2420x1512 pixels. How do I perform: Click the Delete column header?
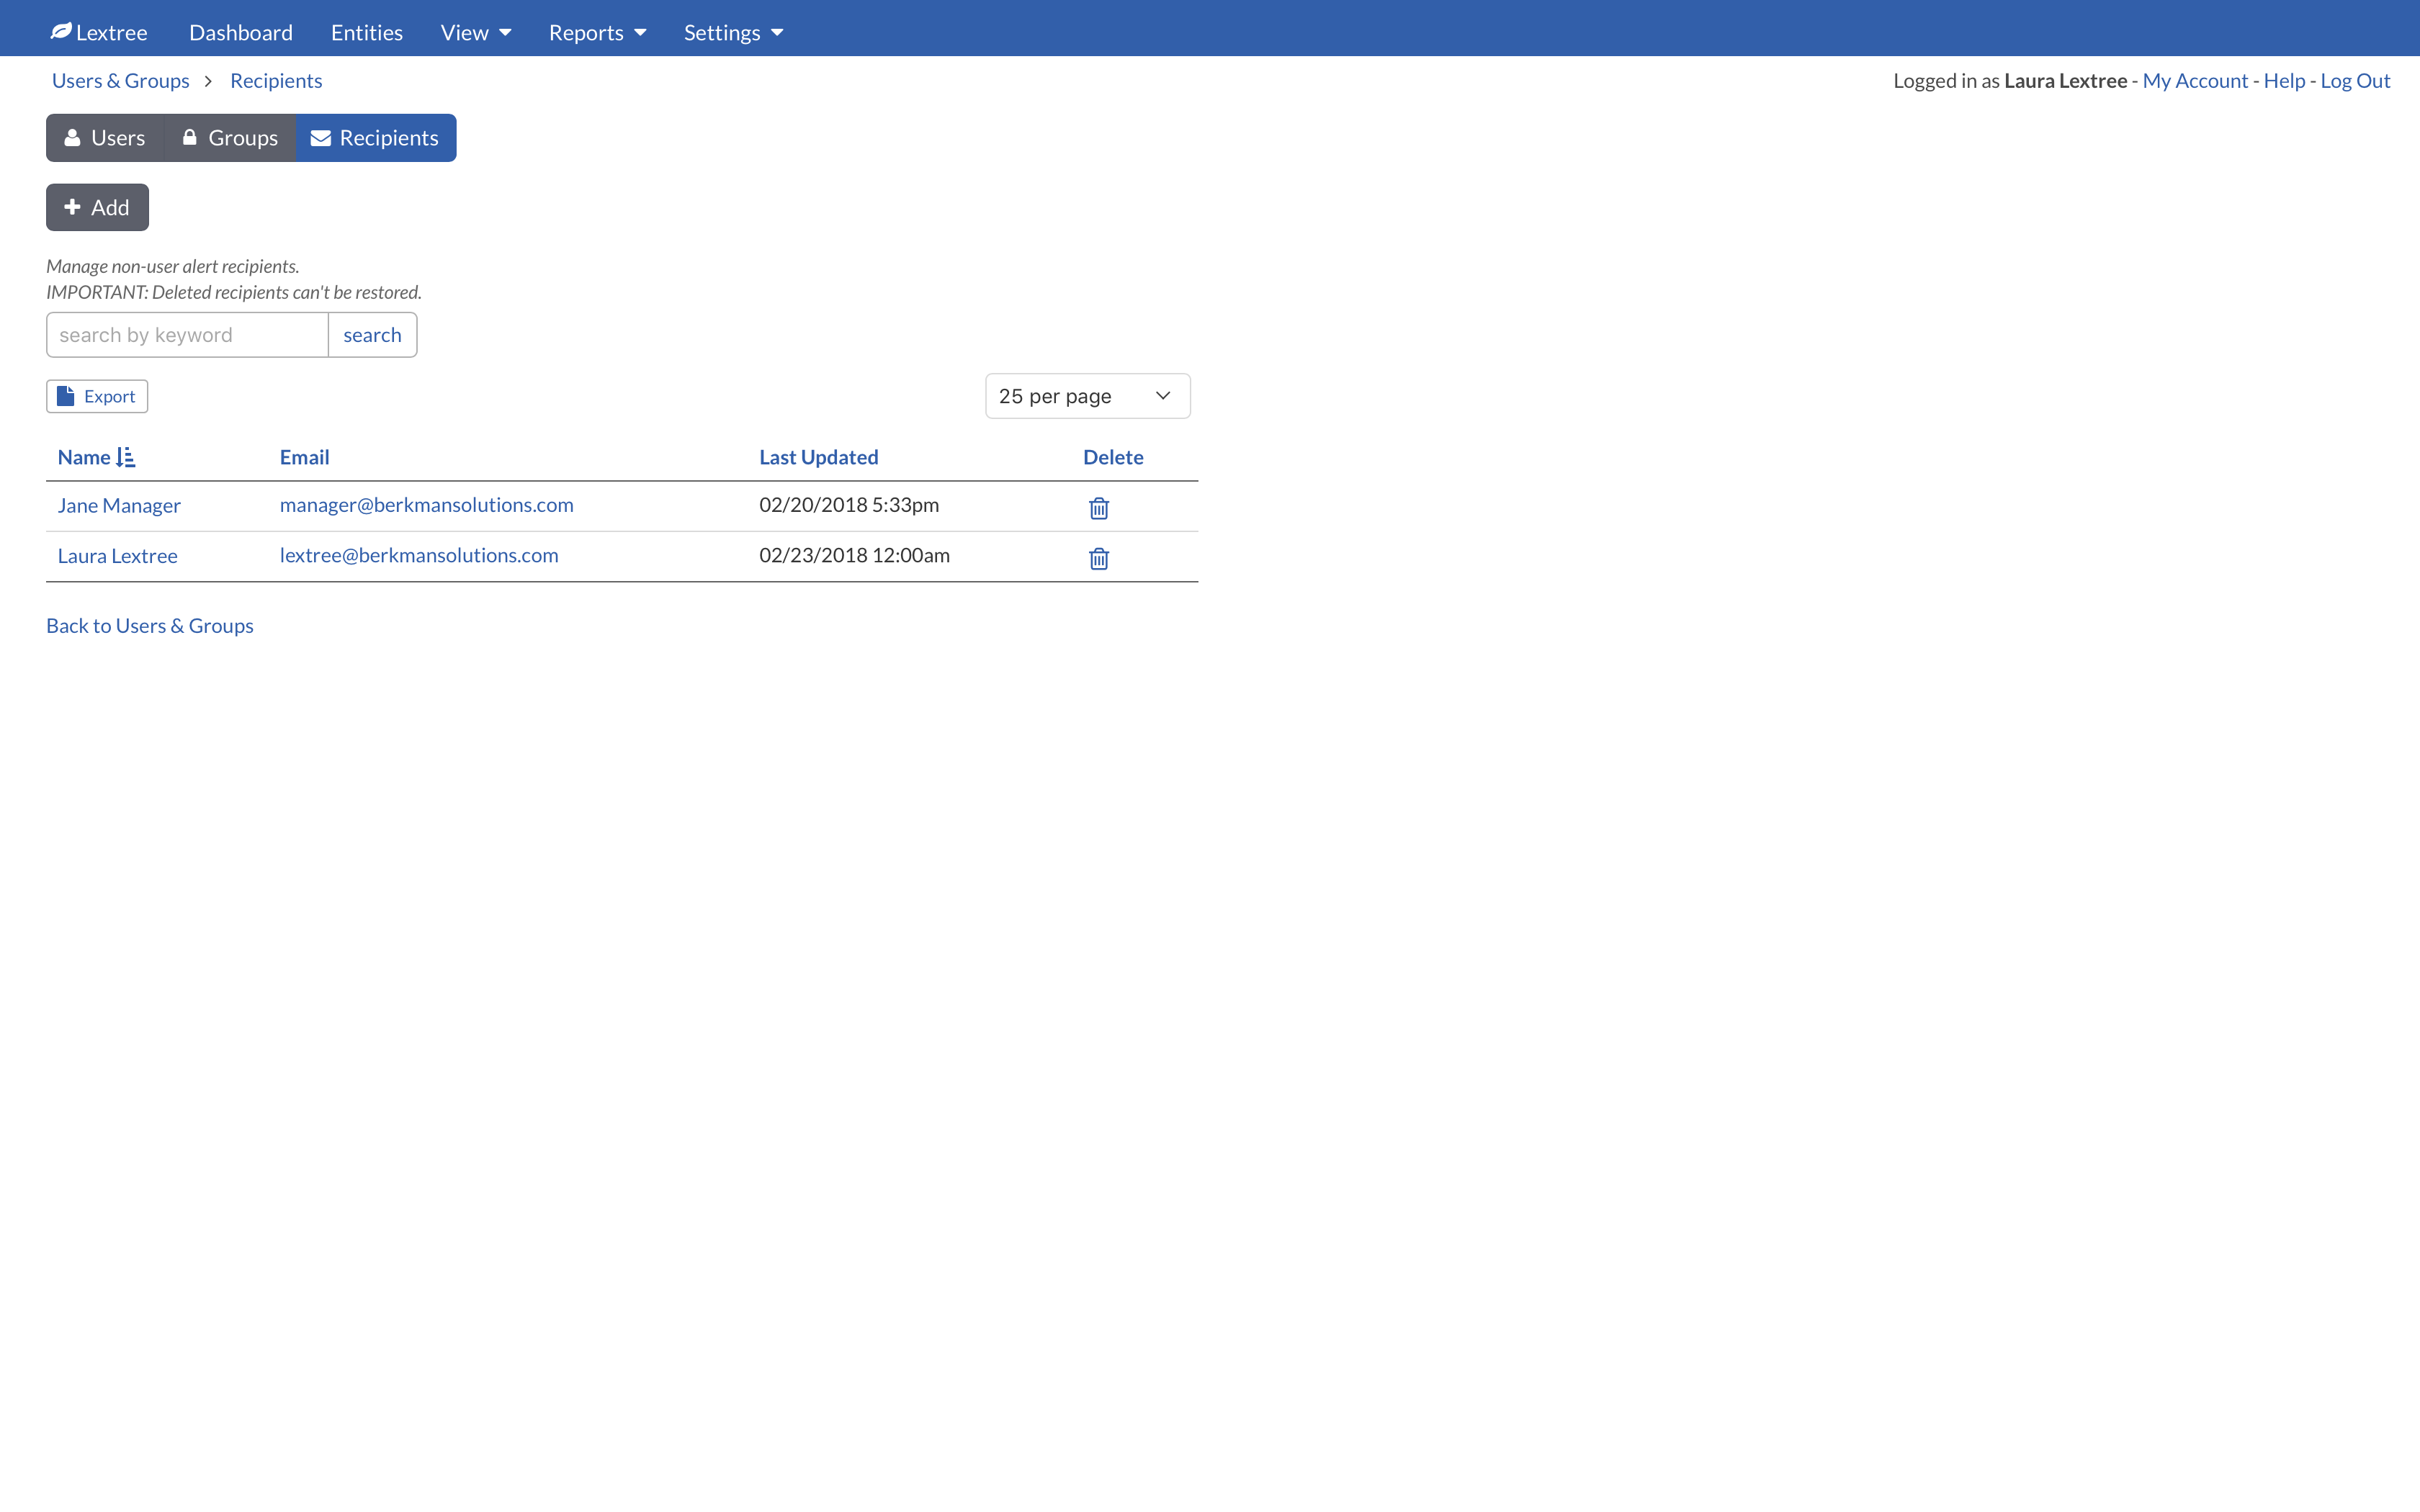pos(1113,457)
